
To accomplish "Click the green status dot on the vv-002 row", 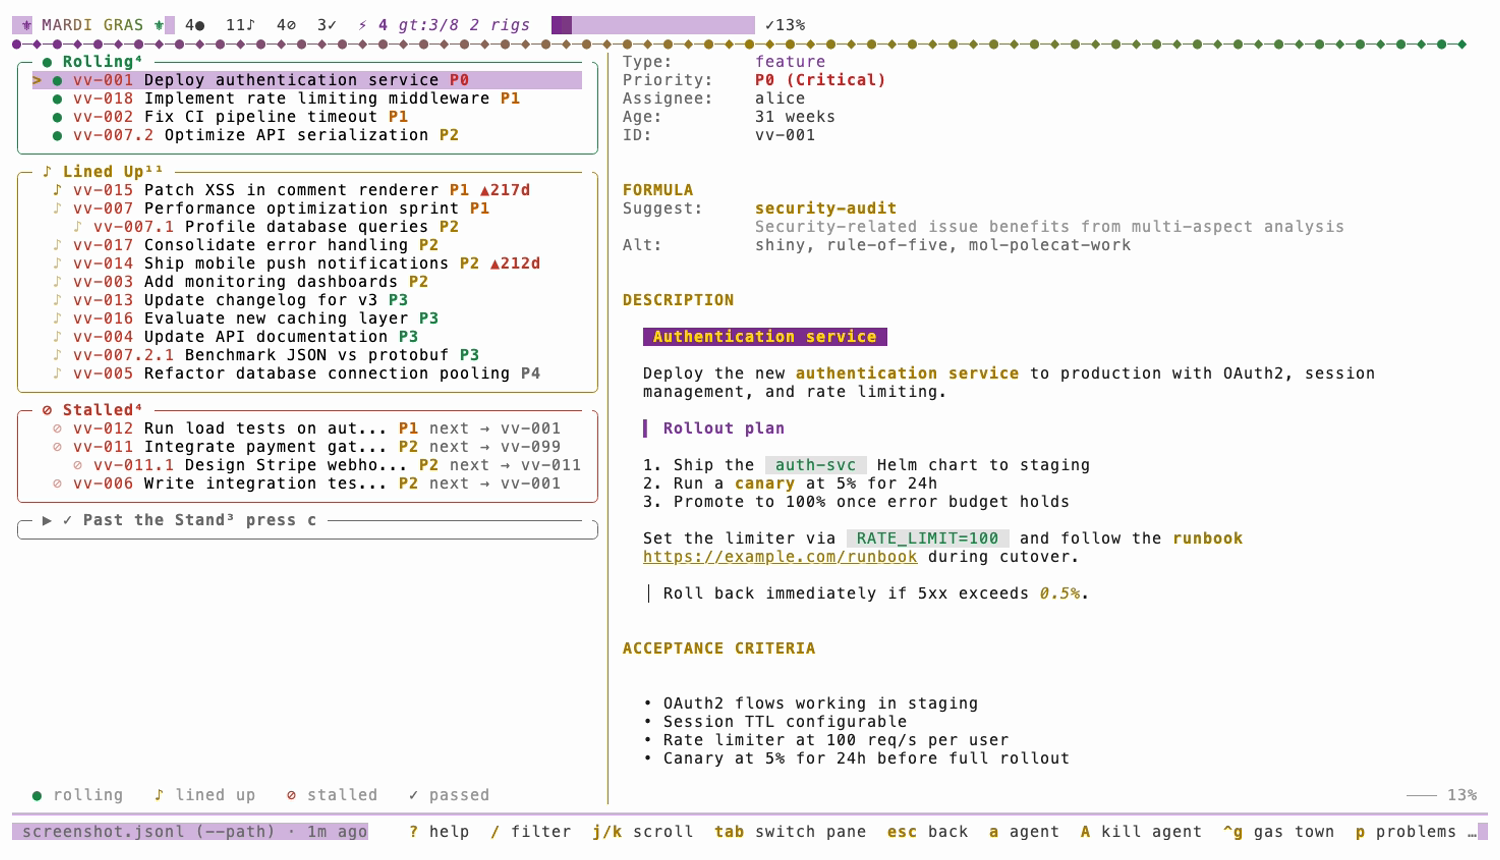I will coord(57,117).
